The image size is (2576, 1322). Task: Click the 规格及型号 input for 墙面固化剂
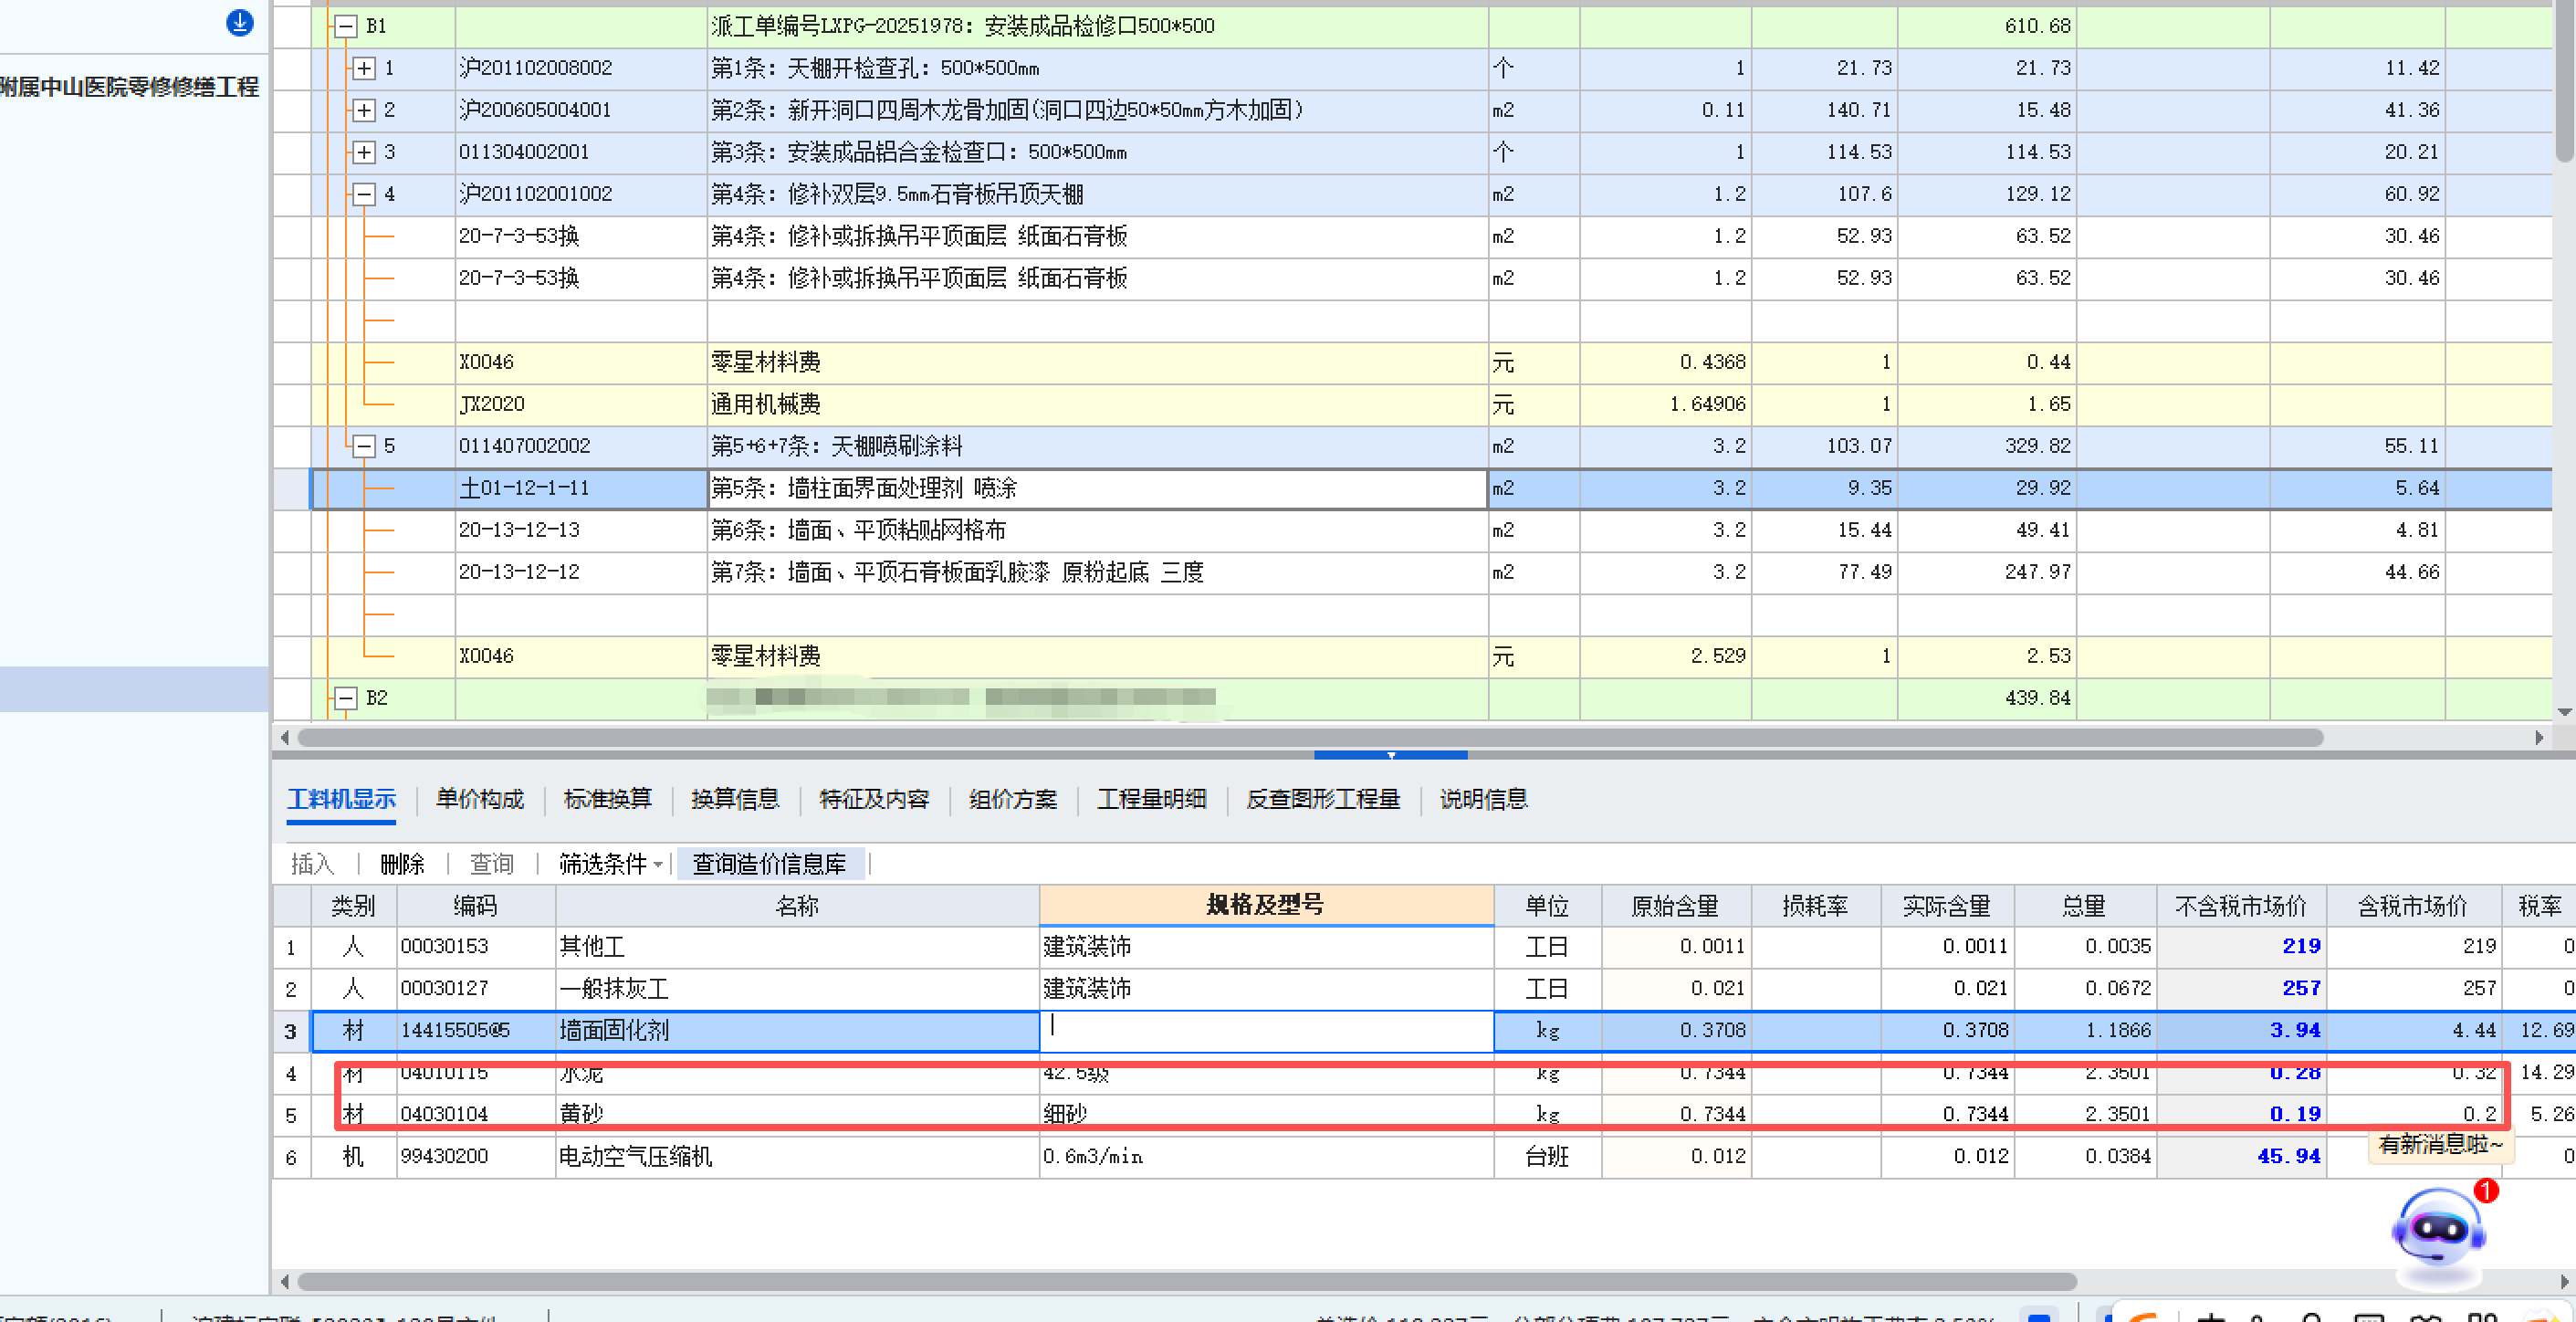(1265, 1030)
